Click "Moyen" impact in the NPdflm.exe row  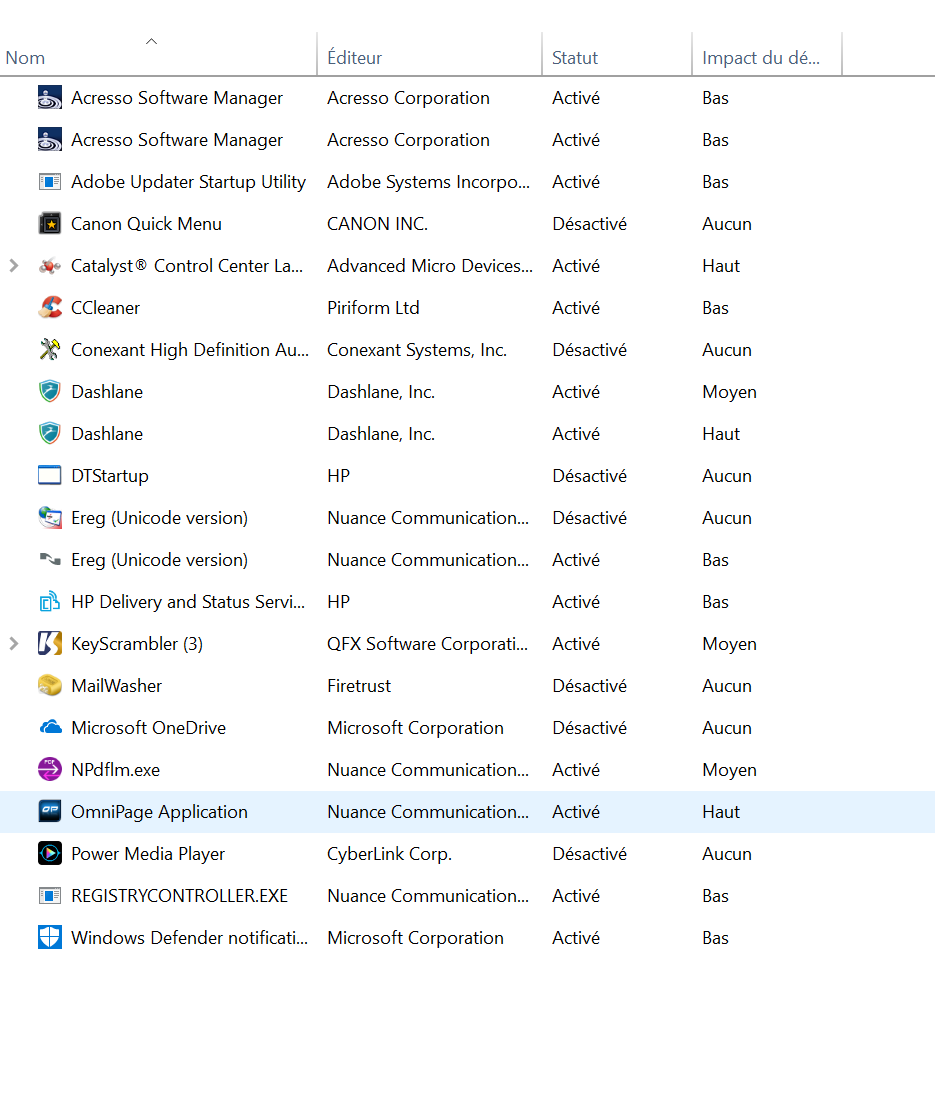tap(729, 770)
